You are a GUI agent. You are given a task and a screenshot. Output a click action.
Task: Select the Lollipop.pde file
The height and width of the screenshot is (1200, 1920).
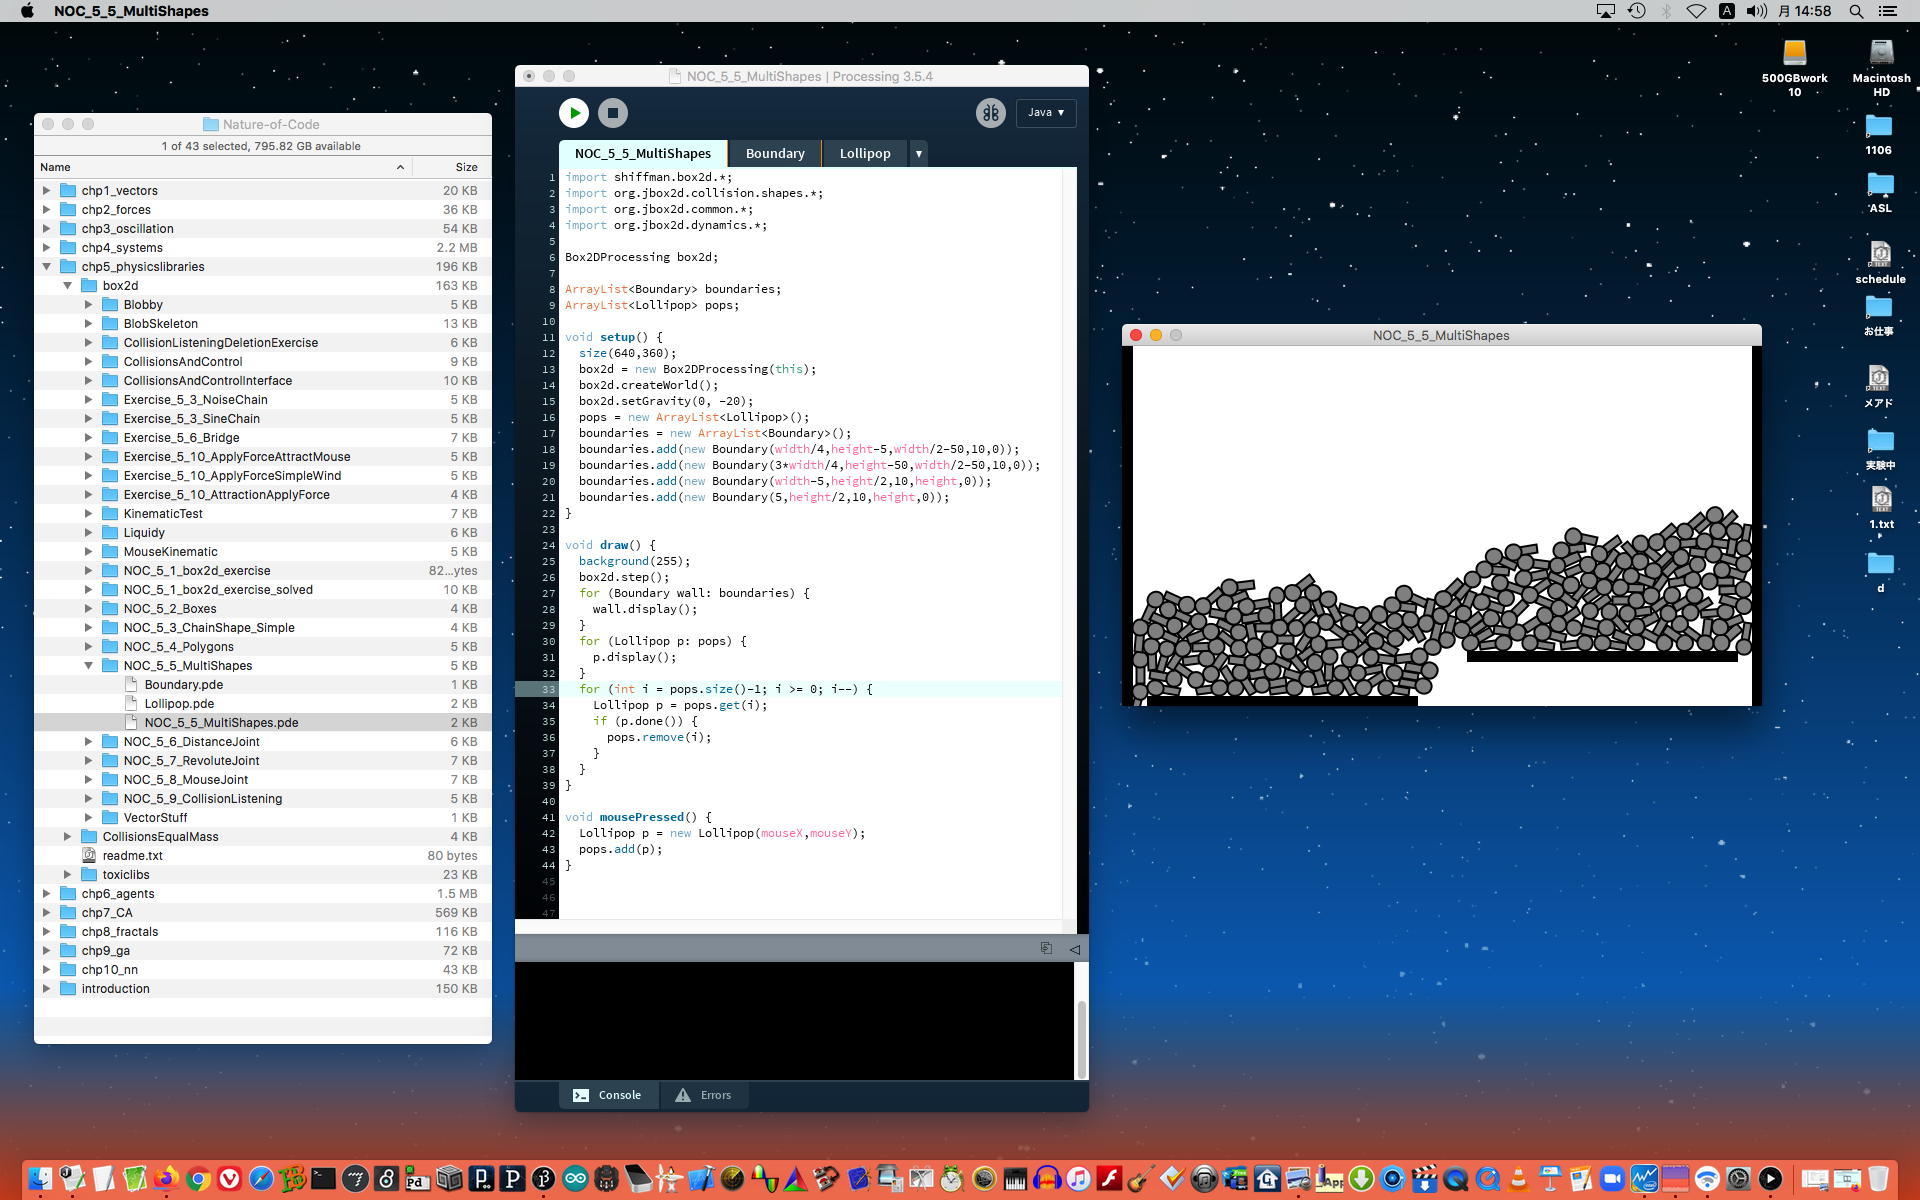click(x=179, y=704)
